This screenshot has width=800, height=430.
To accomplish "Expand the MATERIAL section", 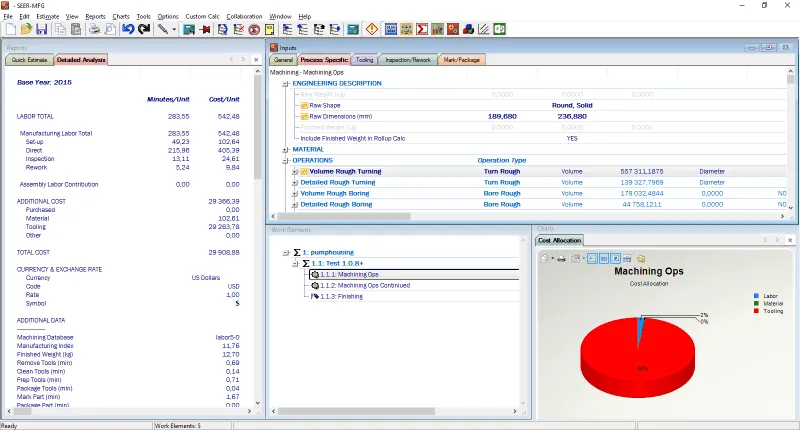I will 285,149.
